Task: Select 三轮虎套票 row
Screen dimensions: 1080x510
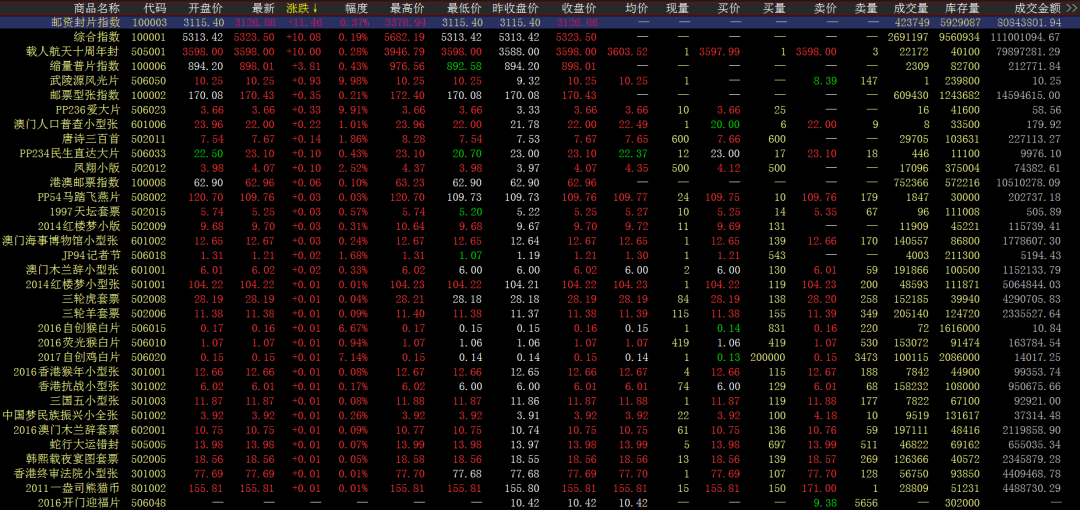Action: click(540, 298)
